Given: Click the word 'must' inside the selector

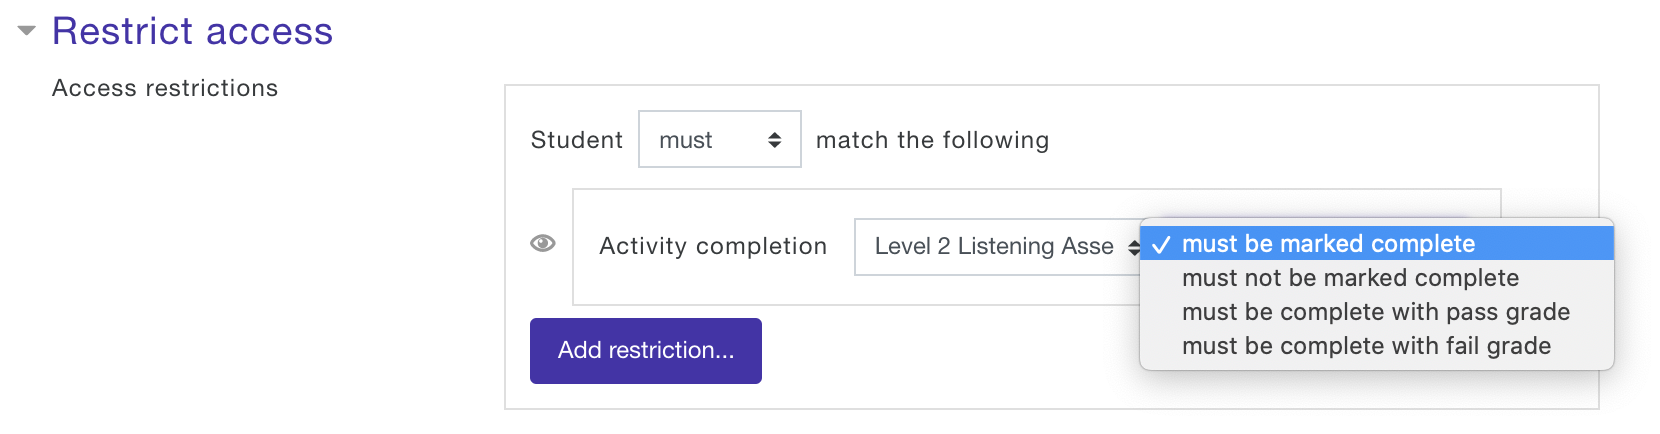Looking at the screenshot, I should 686,140.
